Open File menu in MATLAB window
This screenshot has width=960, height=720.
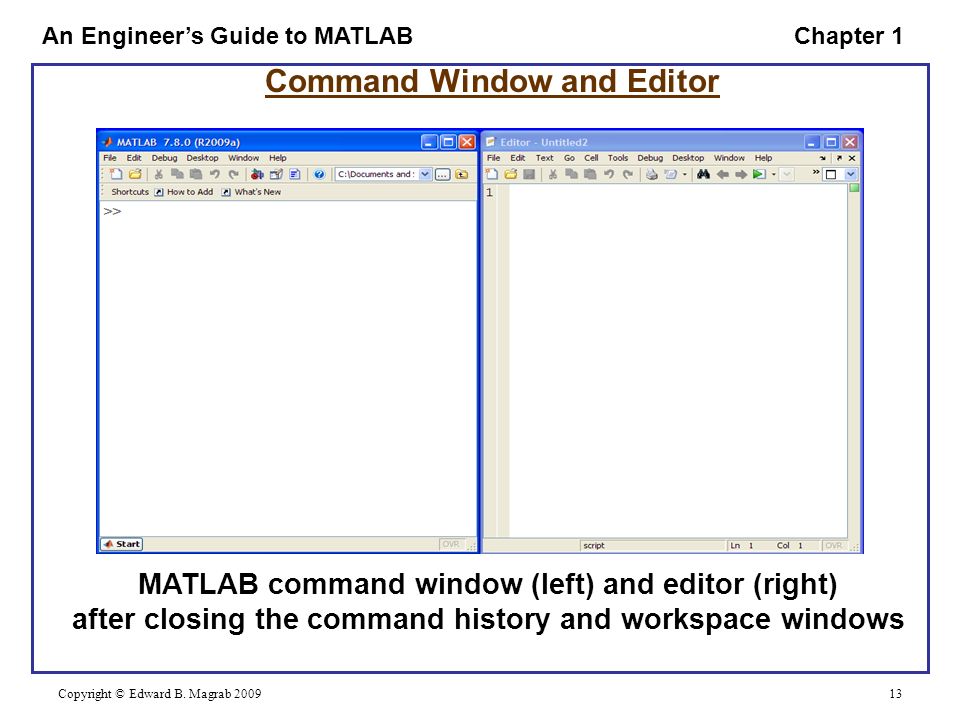click(110, 158)
